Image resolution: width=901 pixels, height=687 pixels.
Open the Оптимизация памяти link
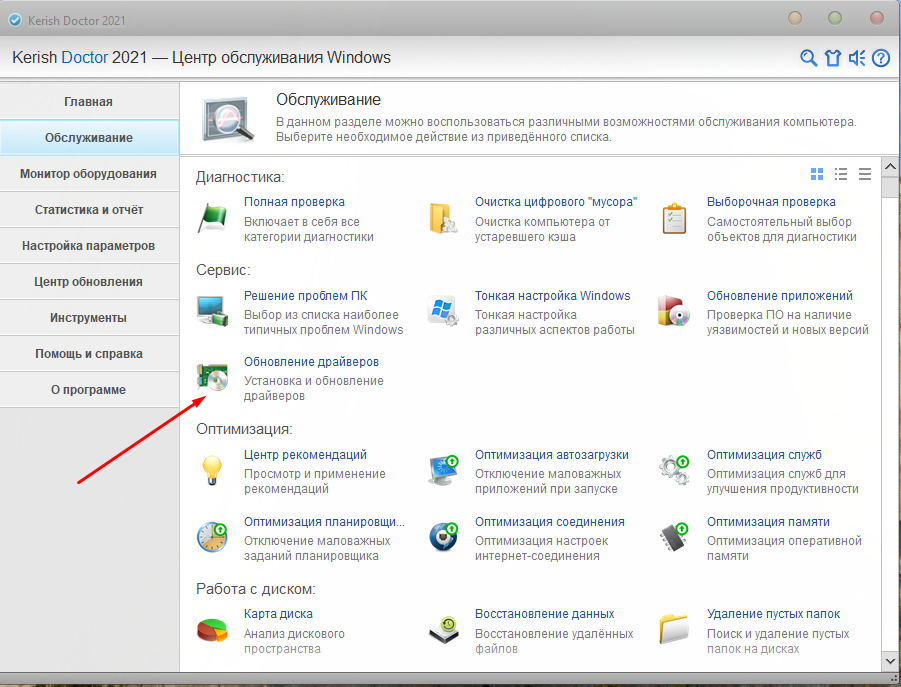click(768, 522)
